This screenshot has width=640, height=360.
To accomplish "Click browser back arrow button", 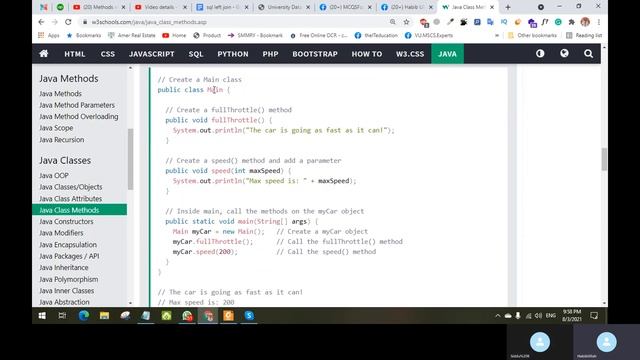I will coord(41,22).
